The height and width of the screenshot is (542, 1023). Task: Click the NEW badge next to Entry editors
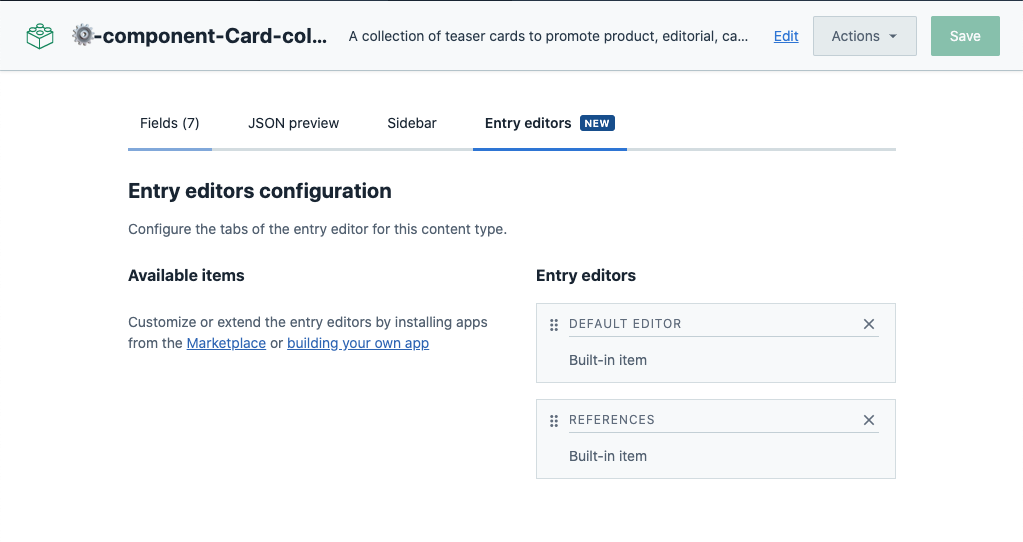point(597,123)
